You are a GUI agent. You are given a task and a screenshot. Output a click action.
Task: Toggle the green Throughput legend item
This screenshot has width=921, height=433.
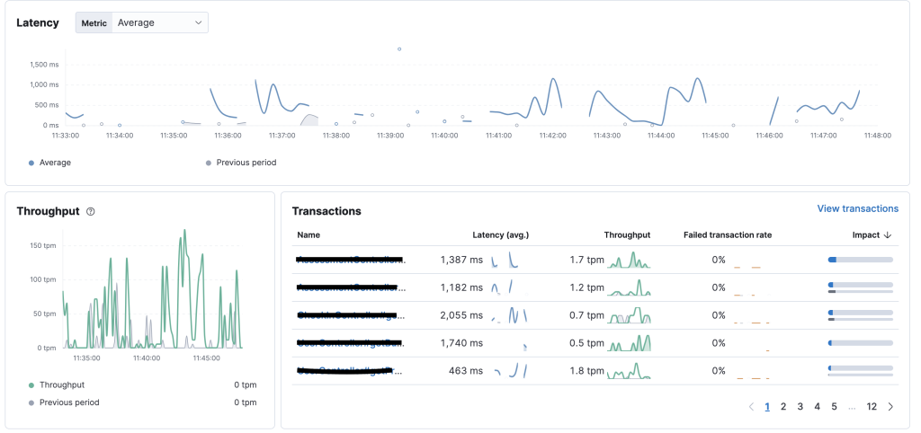(57, 385)
